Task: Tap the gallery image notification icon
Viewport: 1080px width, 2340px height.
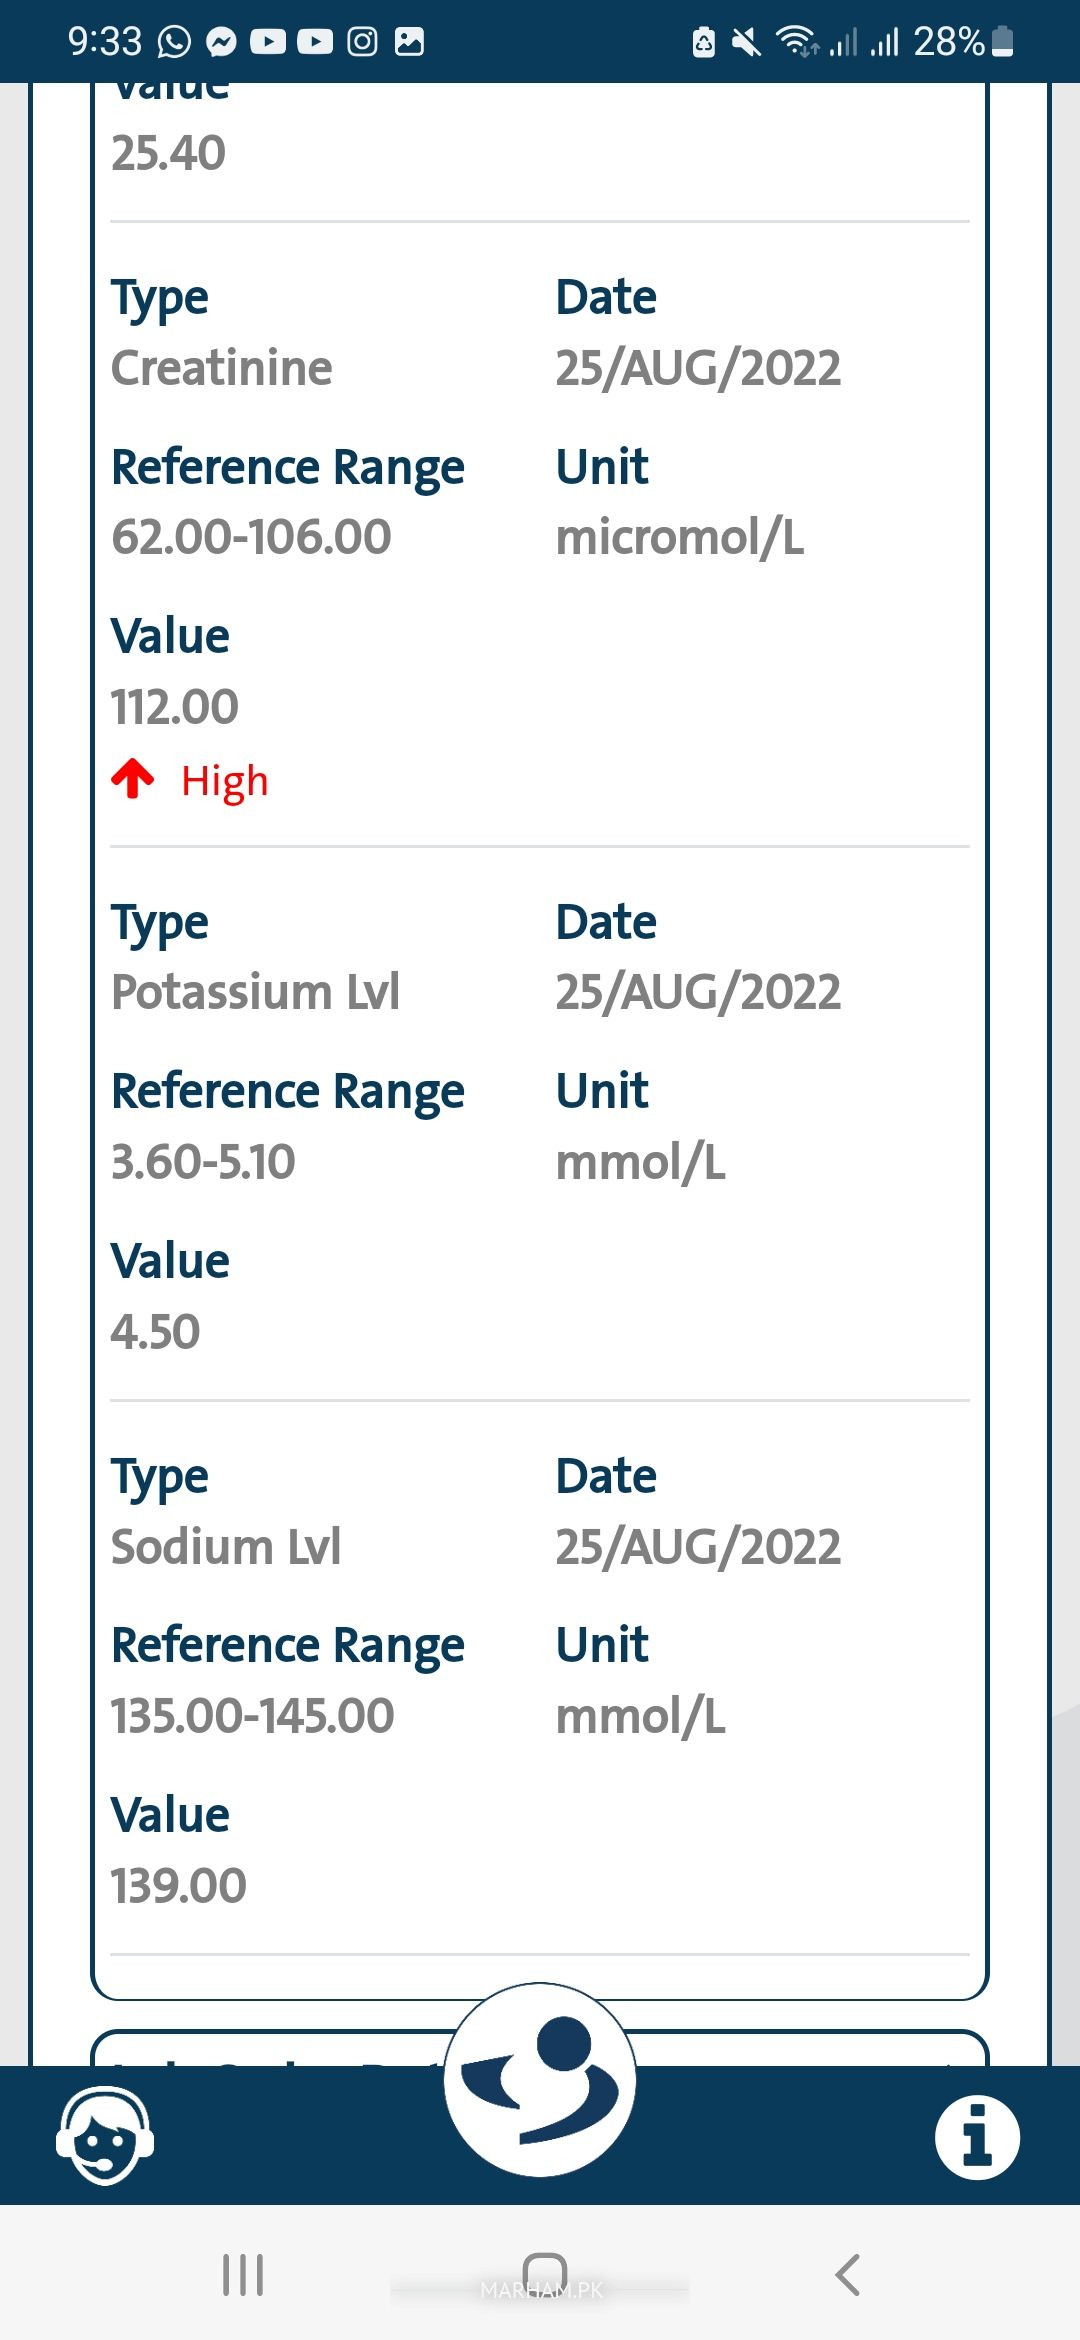Action: tap(409, 41)
